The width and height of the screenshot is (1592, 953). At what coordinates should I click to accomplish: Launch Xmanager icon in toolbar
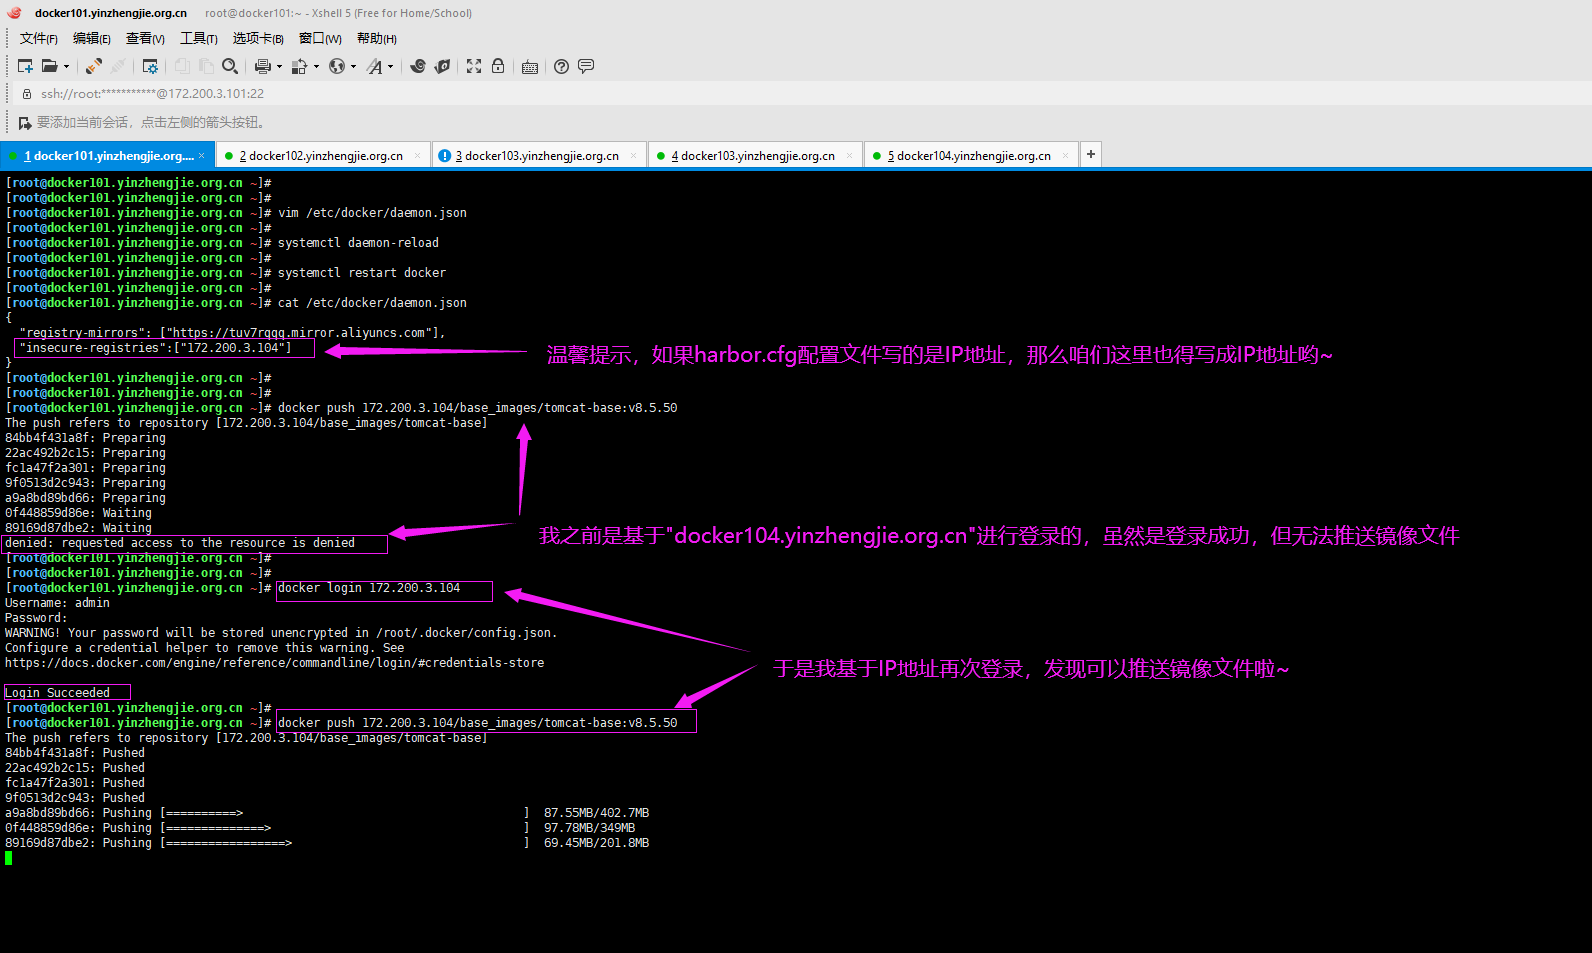442,66
